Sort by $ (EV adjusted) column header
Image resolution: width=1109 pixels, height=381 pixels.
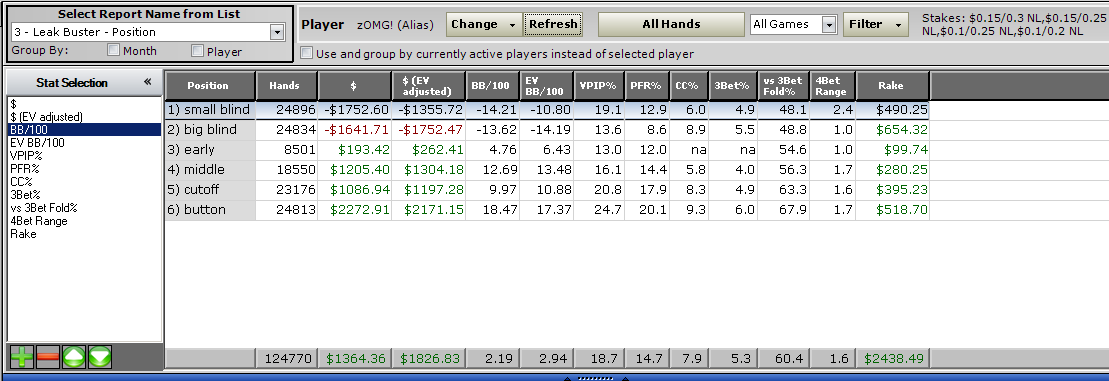click(429, 86)
